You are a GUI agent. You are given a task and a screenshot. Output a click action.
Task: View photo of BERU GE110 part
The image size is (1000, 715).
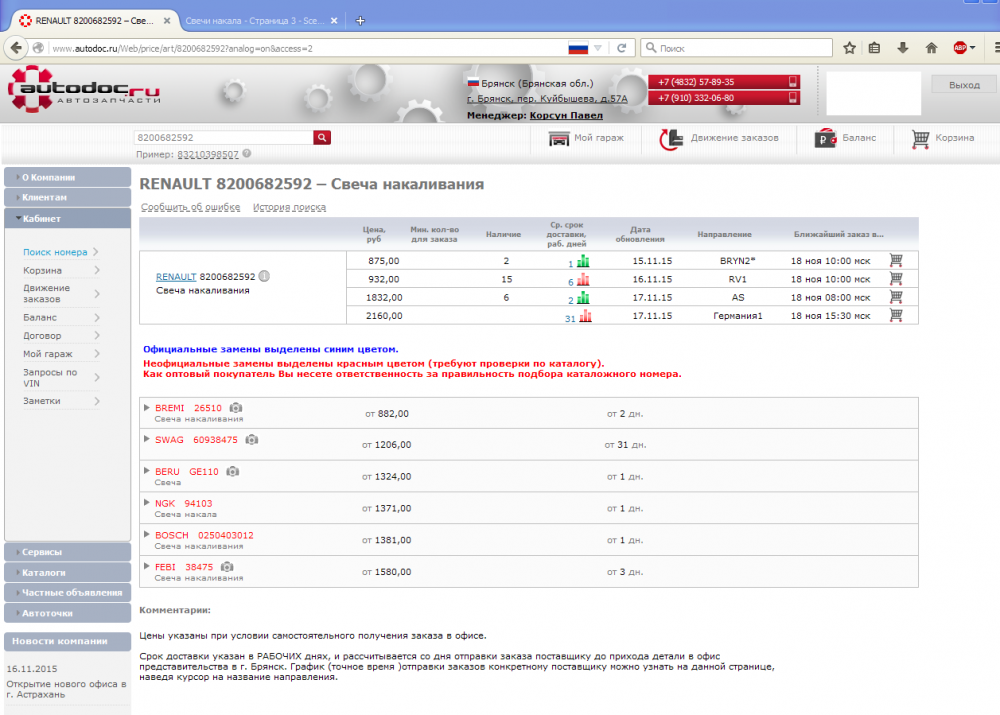[x=233, y=471]
